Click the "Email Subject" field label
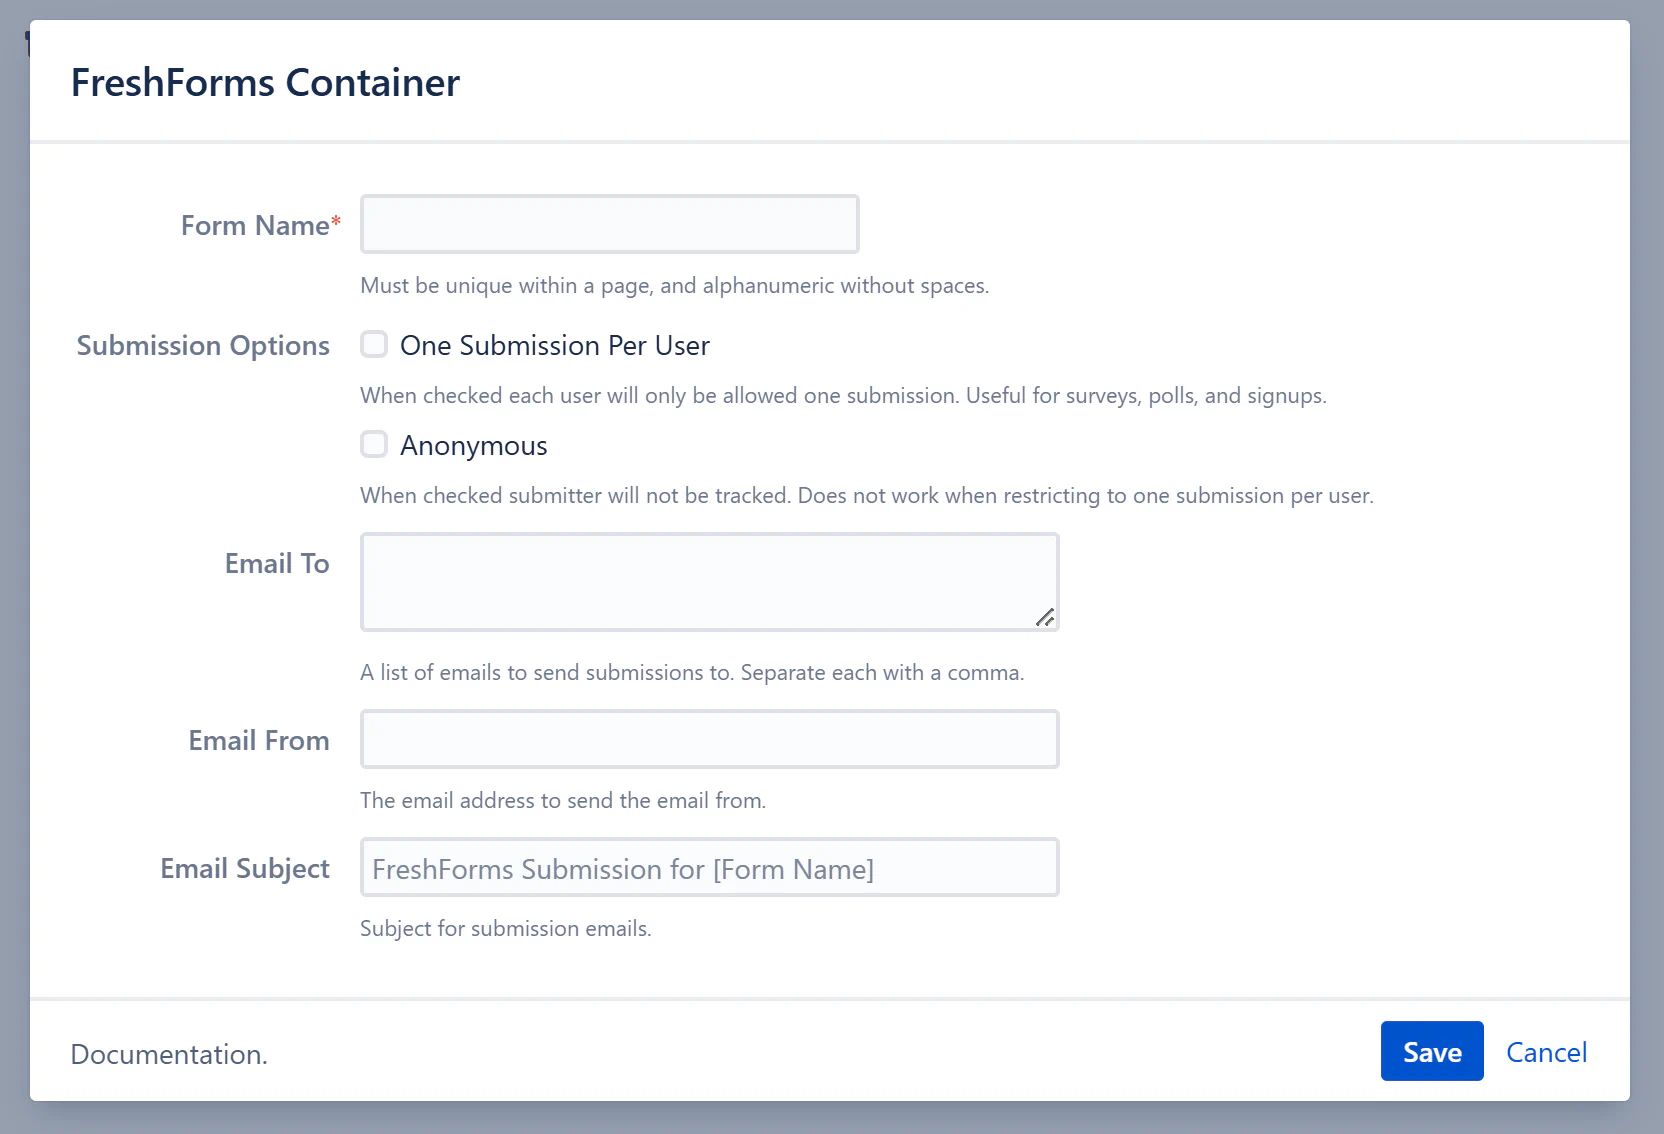 coord(245,868)
